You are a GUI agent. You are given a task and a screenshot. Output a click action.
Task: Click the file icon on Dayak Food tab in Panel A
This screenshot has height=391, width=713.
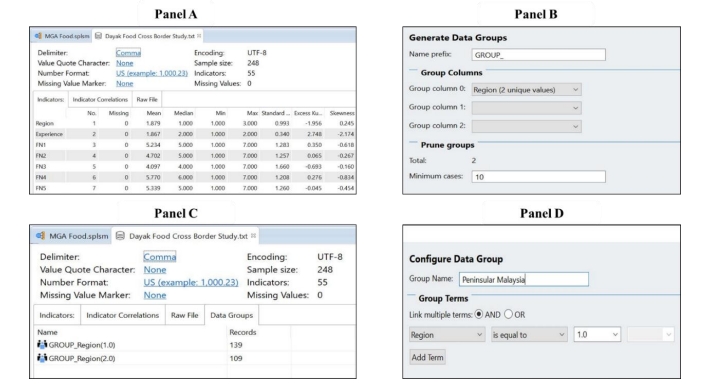pos(98,36)
